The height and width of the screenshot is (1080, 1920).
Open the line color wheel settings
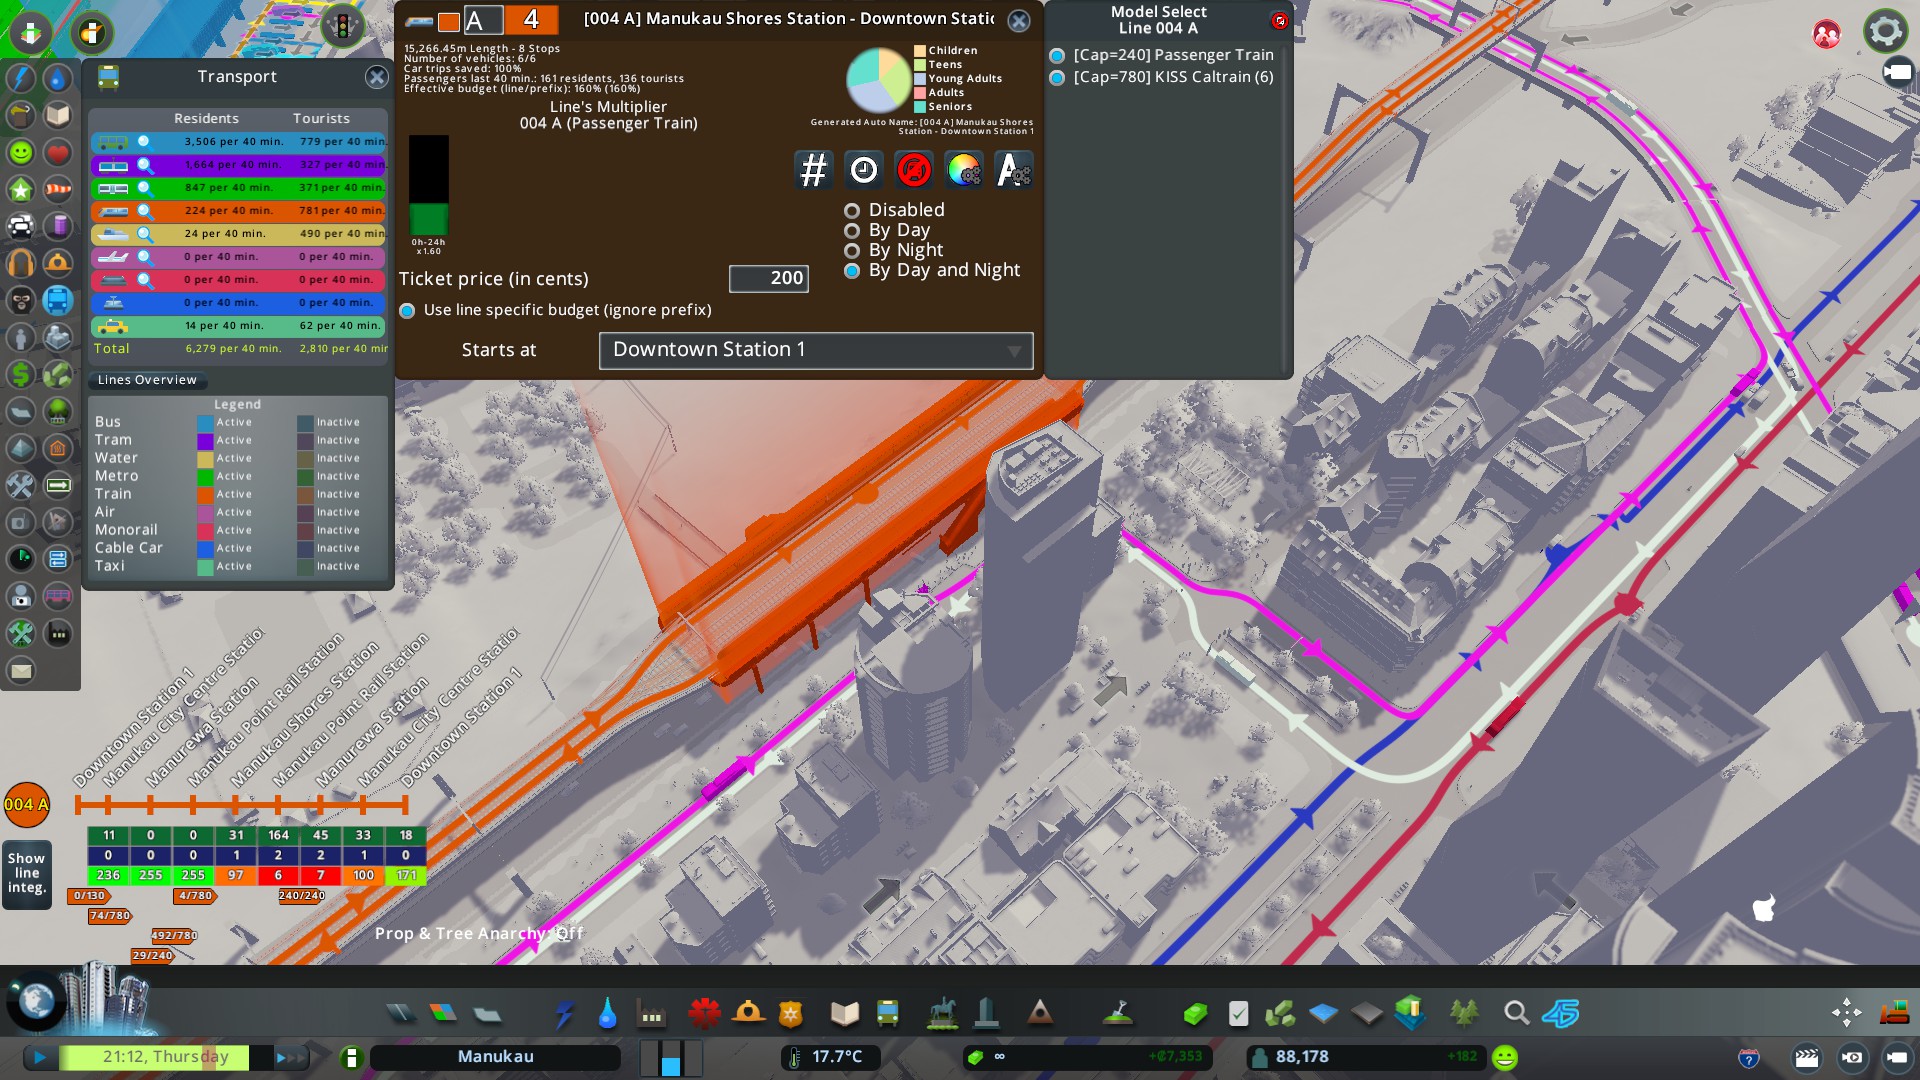(963, 170)
